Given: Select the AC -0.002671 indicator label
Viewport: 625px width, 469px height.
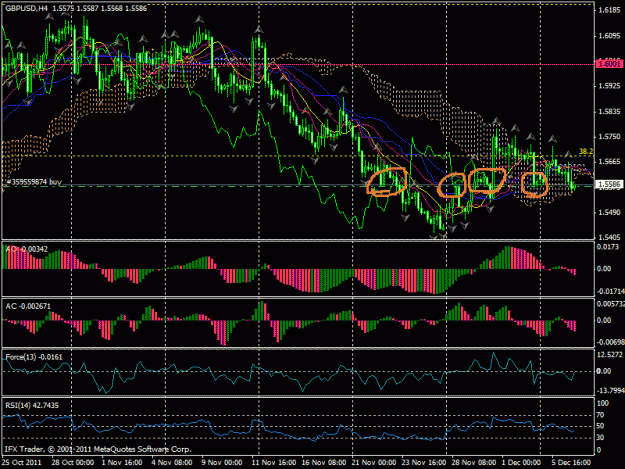Looking at the screenshot, I should tap(28, 306).
